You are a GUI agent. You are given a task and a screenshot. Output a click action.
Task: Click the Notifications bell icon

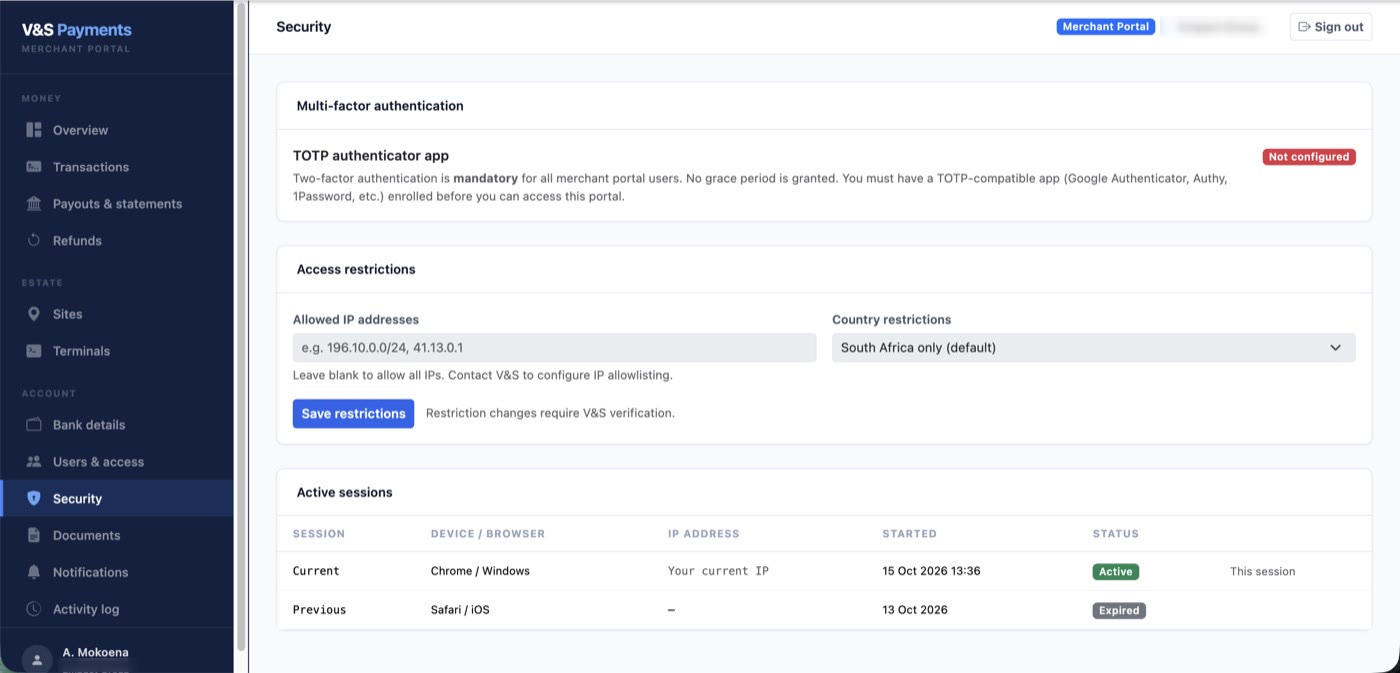click(x=34, y=572)
